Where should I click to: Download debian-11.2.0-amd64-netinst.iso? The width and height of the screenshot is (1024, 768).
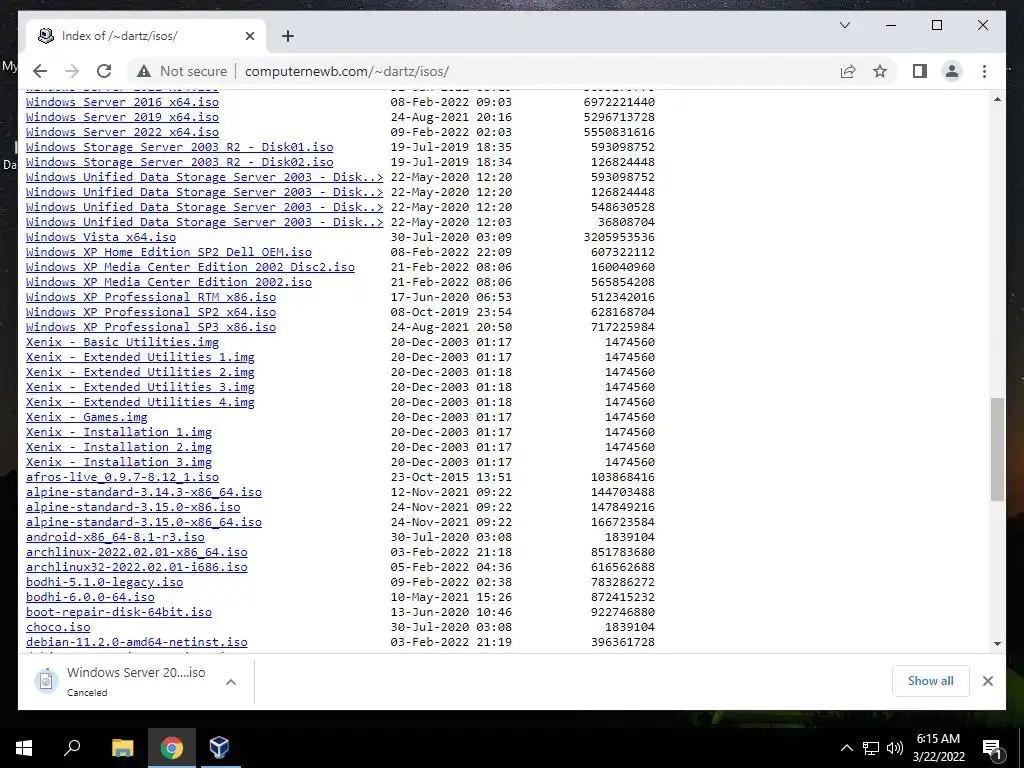136,643
